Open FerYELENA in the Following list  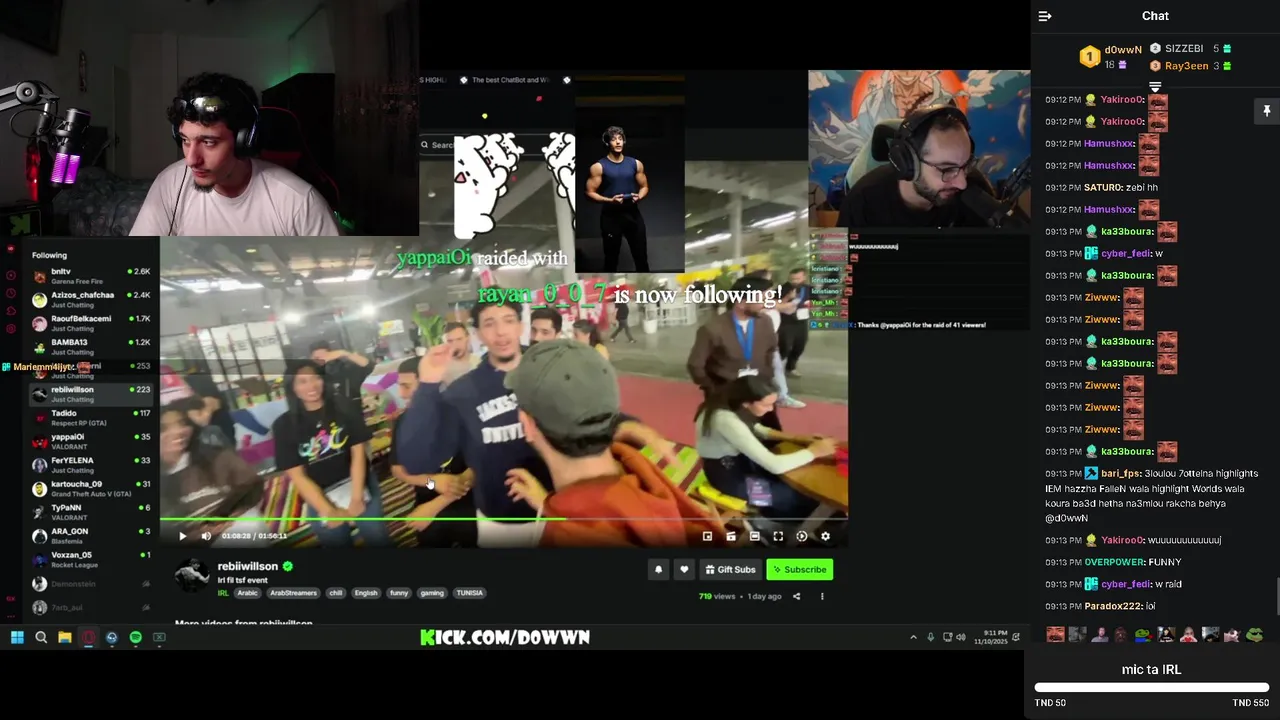(x=90, y=465)
